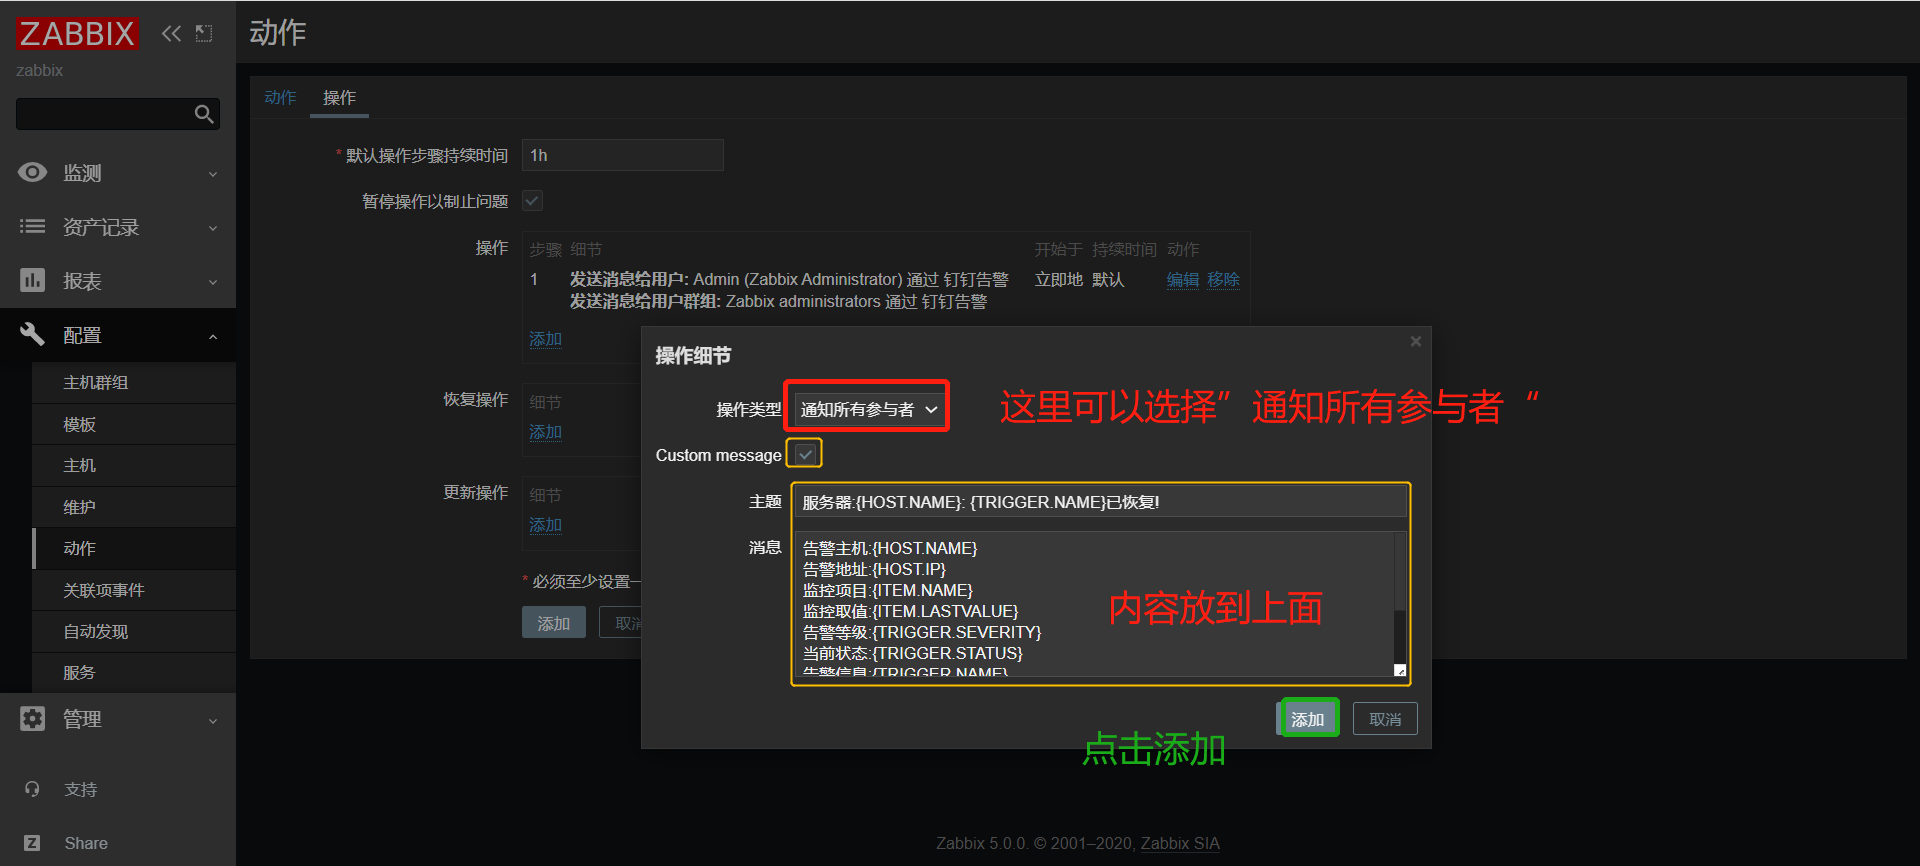1920x866 pixels.
Task: Toggle 暂停操作以制止问题 checkbox
Action: pyautogui.click(x=532, y=201)
